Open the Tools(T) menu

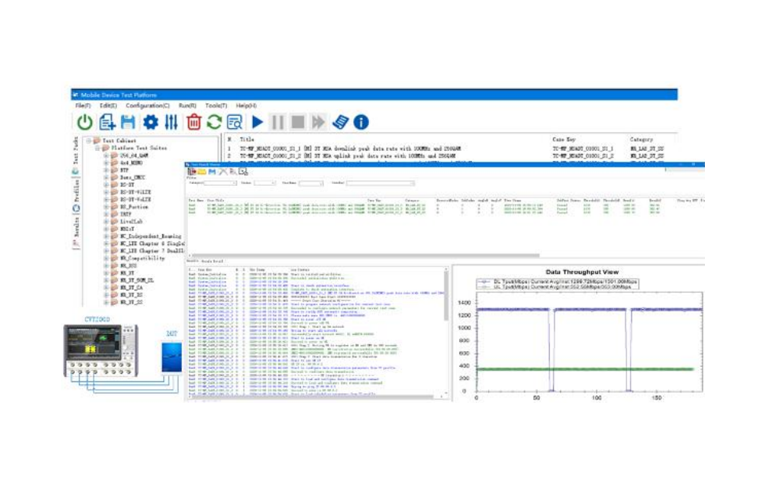216,105
